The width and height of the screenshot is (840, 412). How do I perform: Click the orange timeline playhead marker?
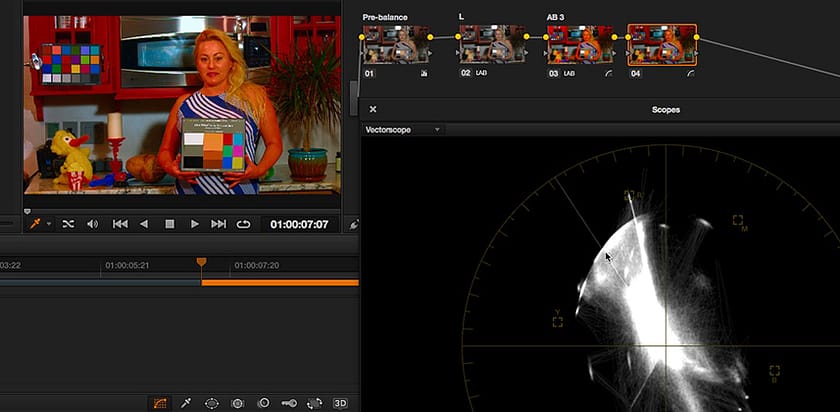click(201, 262)
